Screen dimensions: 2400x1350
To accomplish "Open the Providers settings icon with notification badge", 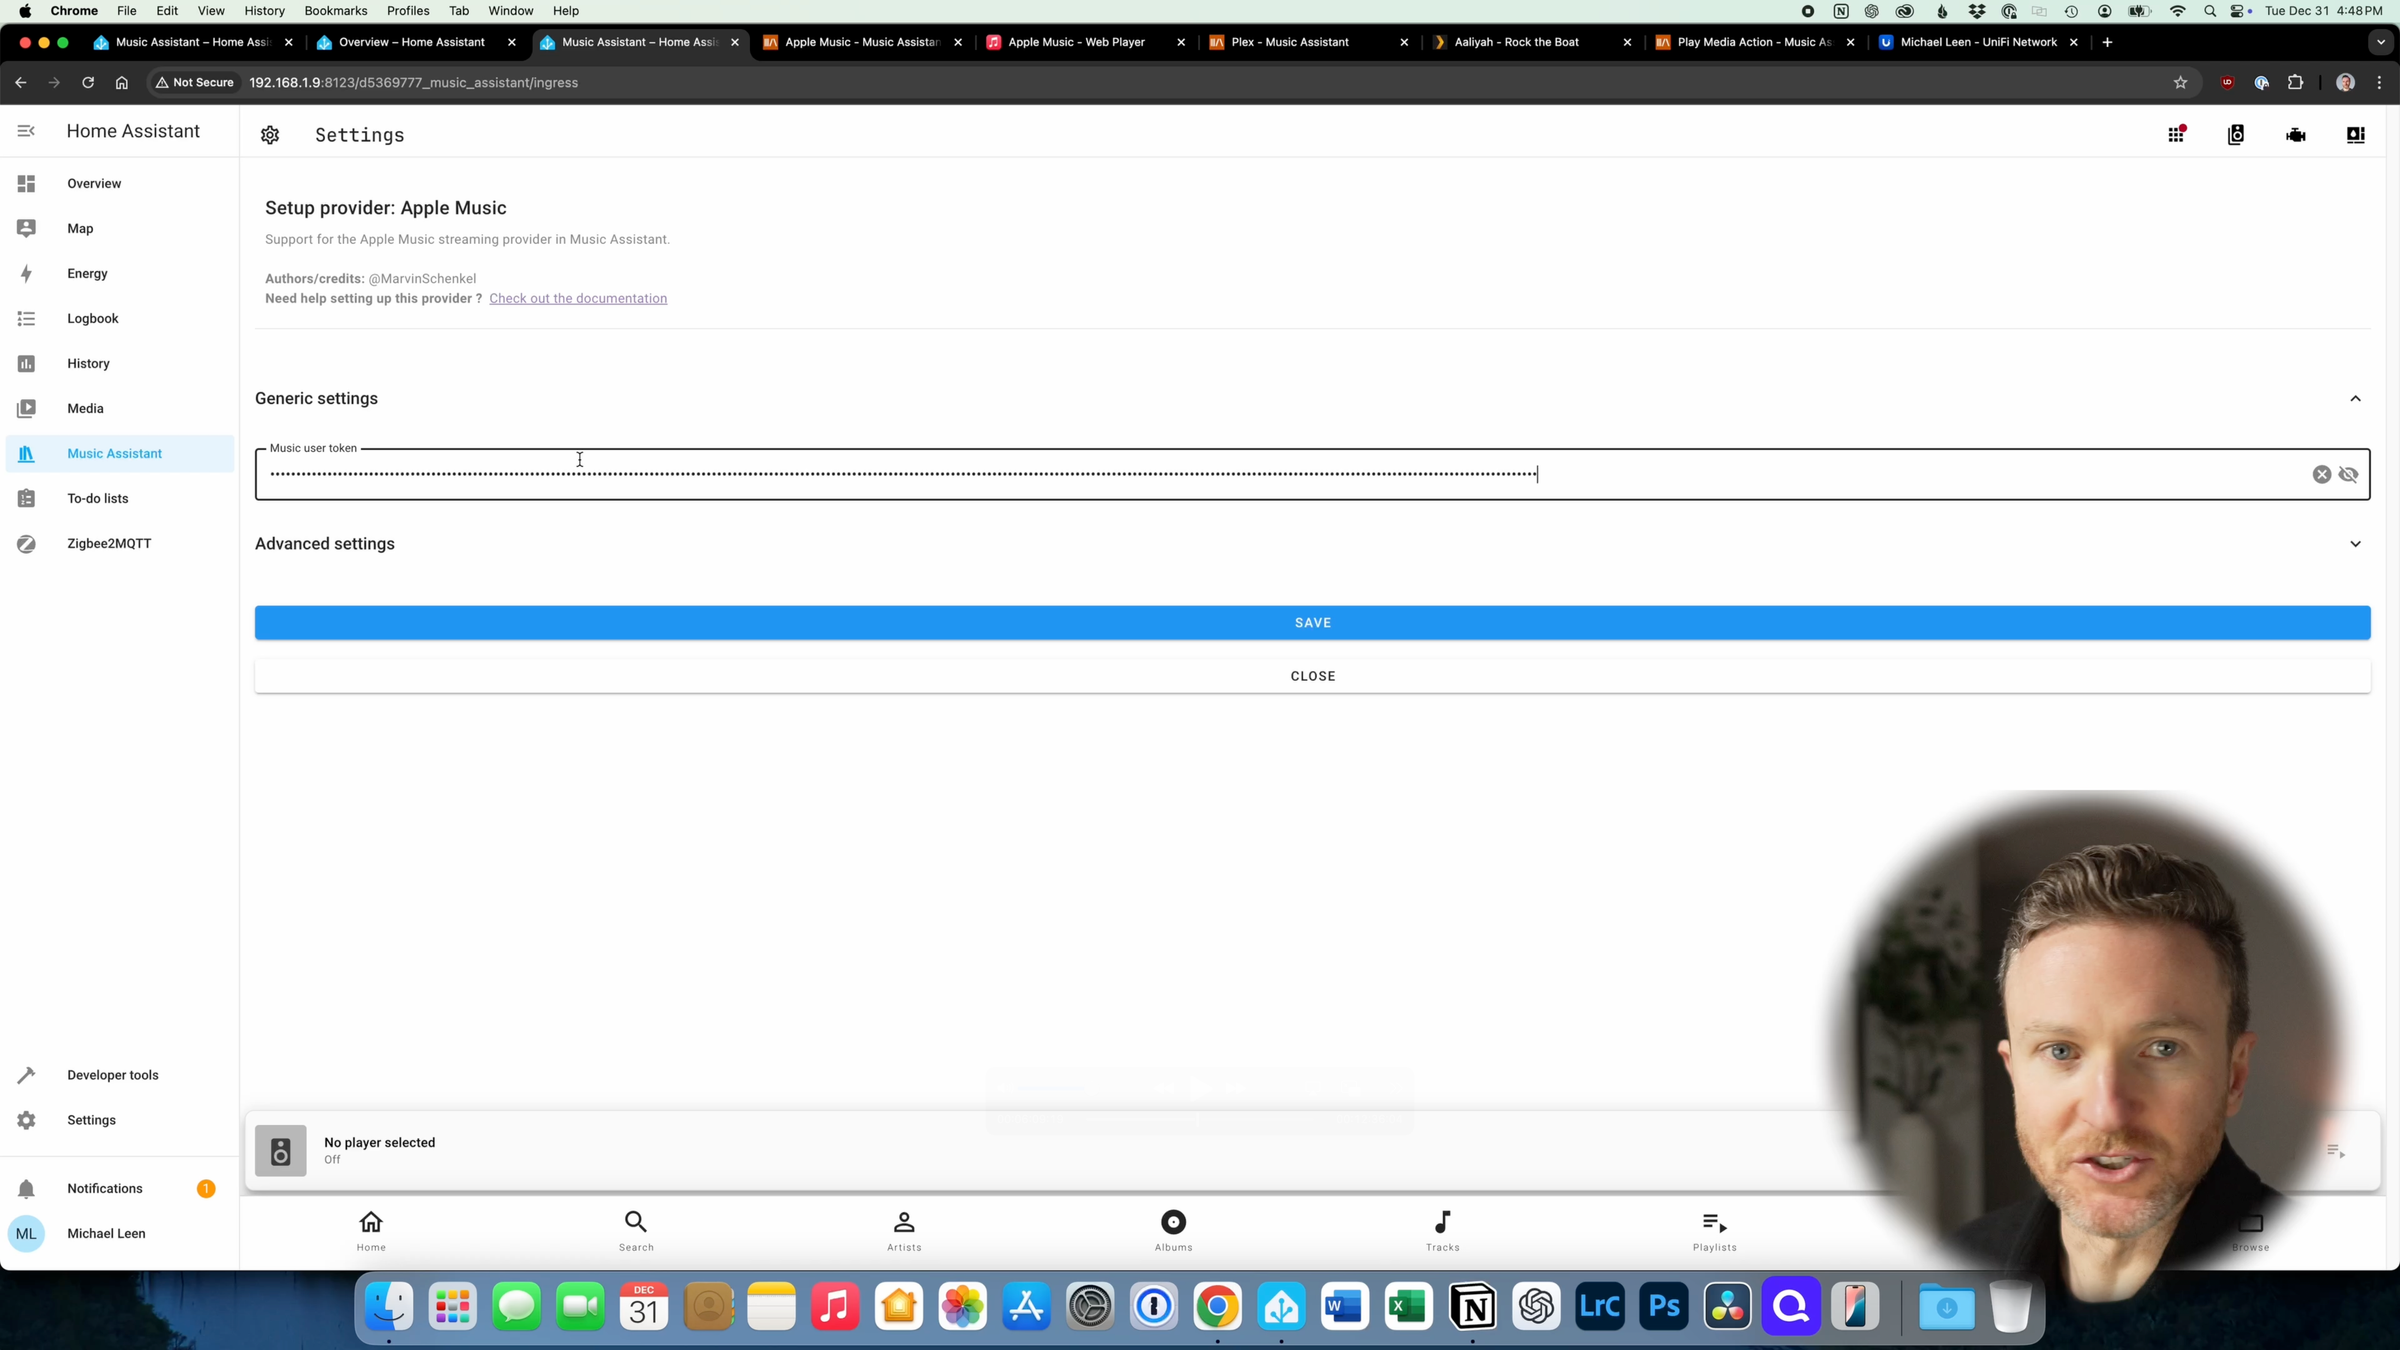I will pos(2177,134).
